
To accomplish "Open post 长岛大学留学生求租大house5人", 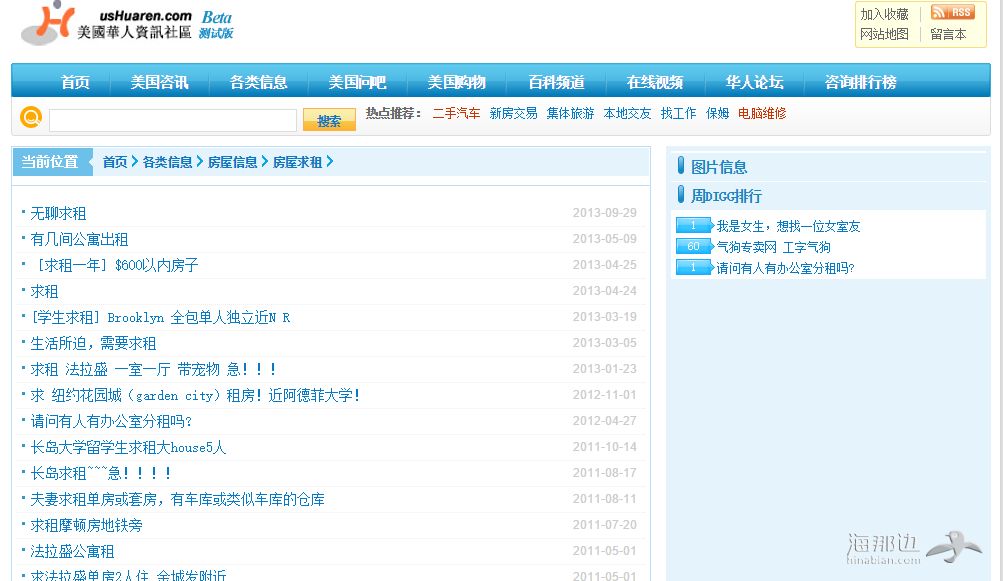I will 128,447.
